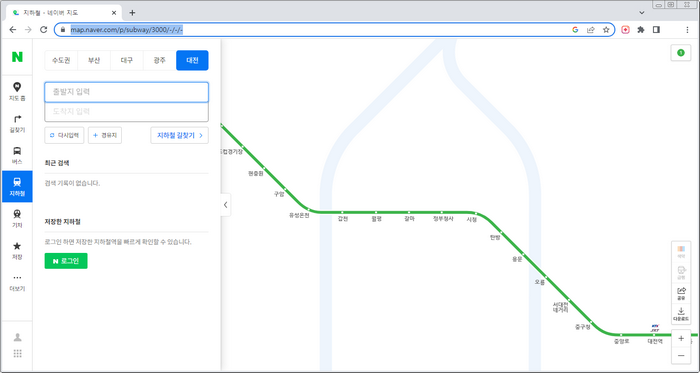Click 중앙로 station on map
The width and height of the screenshot is (700, 373).
pos(621,341)
